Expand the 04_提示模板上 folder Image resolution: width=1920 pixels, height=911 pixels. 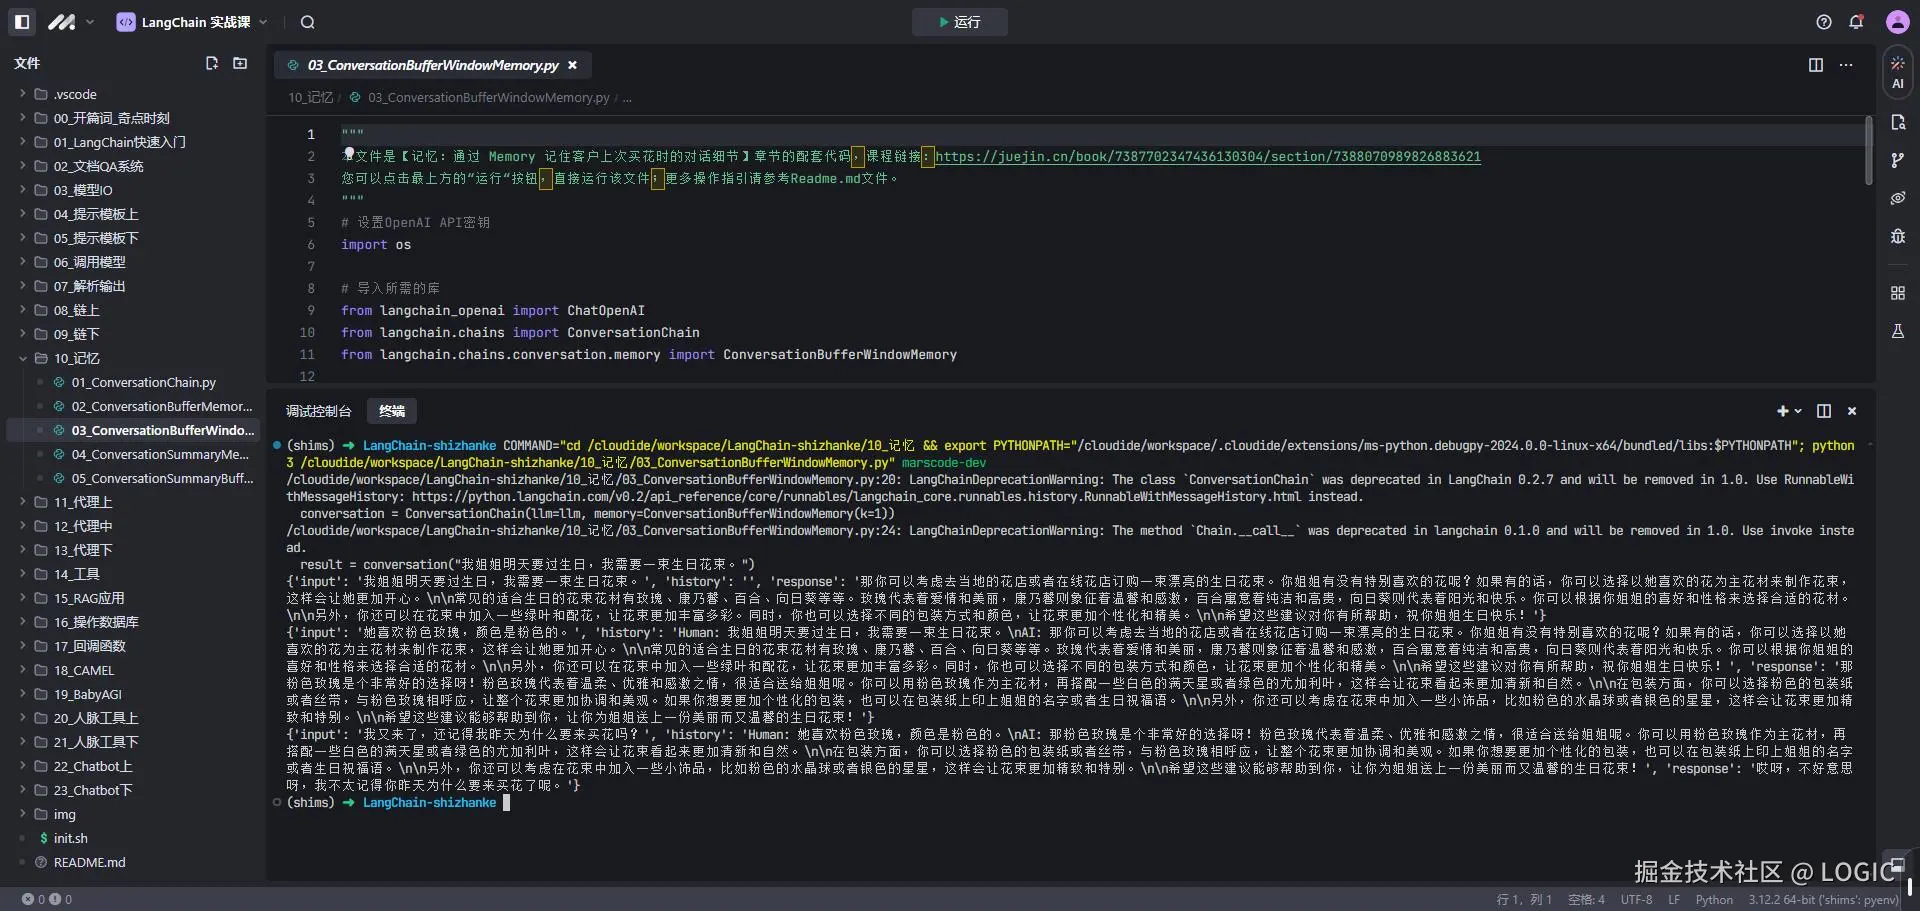pos(96,214)
